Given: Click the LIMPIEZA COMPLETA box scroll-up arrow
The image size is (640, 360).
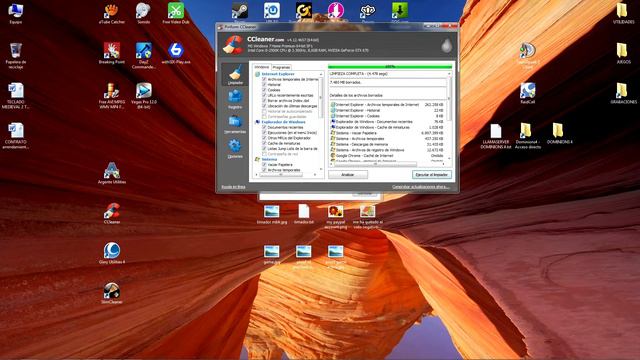Looking at the screenshot, I should pos(449,74).
